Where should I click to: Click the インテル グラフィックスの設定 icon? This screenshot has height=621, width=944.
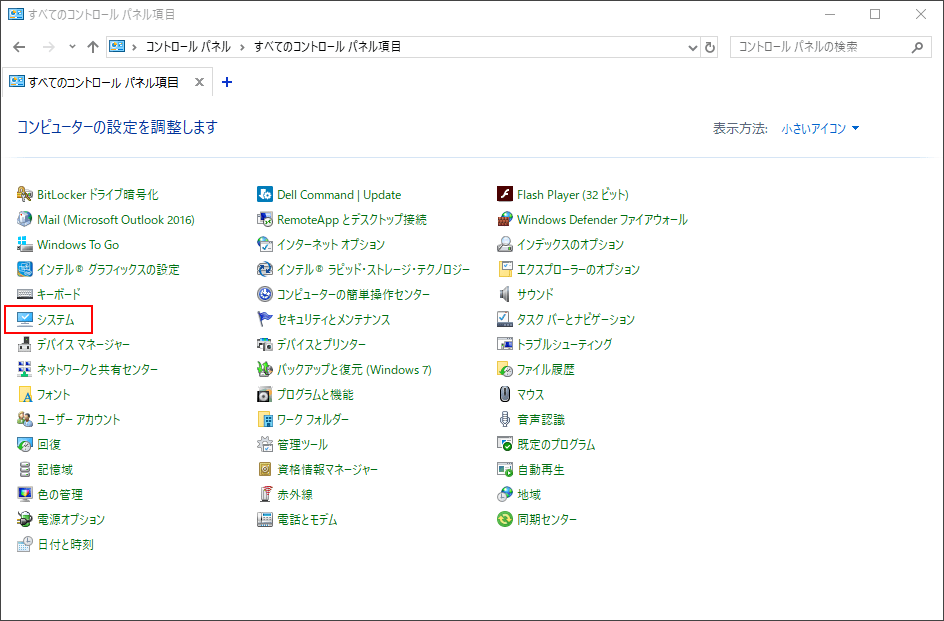coord(25,269)
